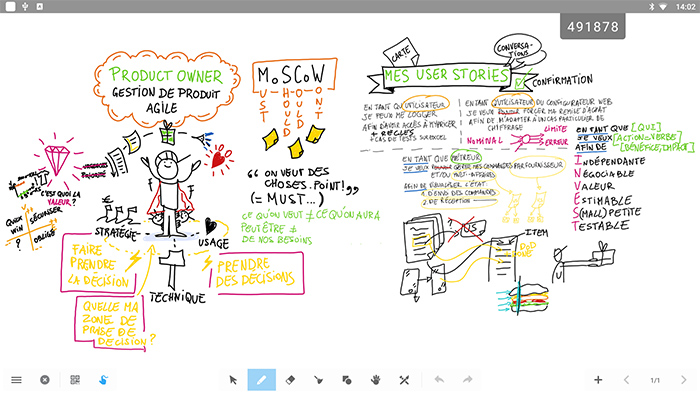Click the white square status bar icon

pos(10,6)
